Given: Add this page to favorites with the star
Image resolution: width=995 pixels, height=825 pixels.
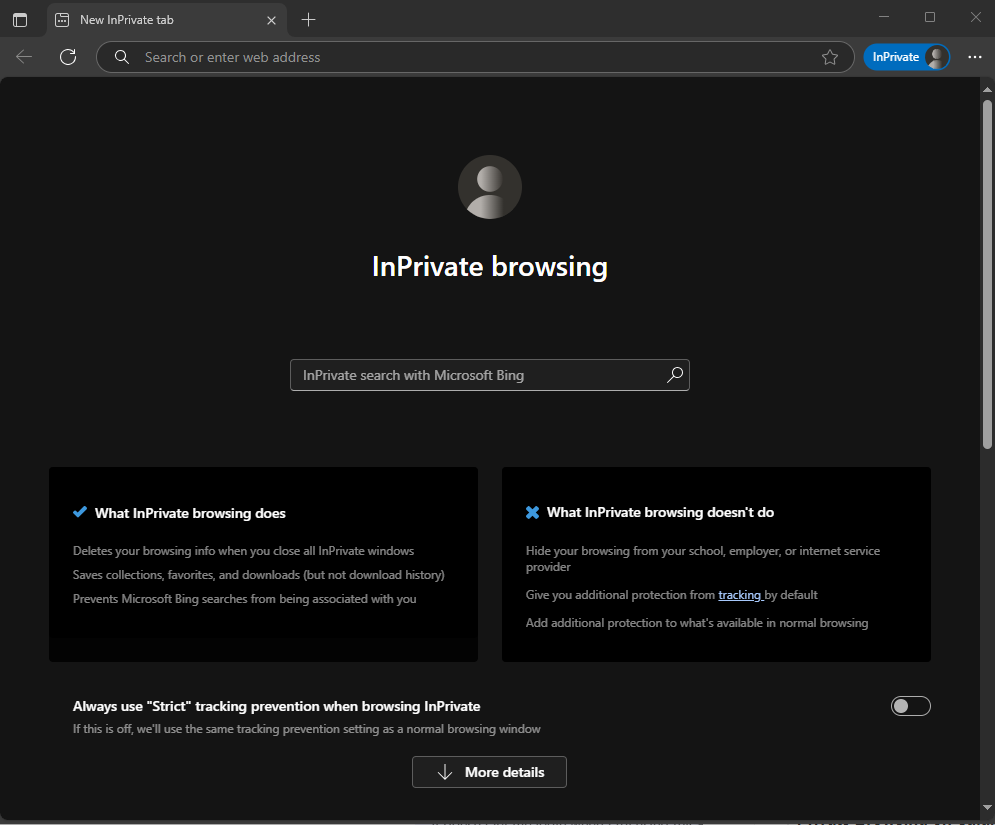Looking at the screenshot, I should coord(829,57).
